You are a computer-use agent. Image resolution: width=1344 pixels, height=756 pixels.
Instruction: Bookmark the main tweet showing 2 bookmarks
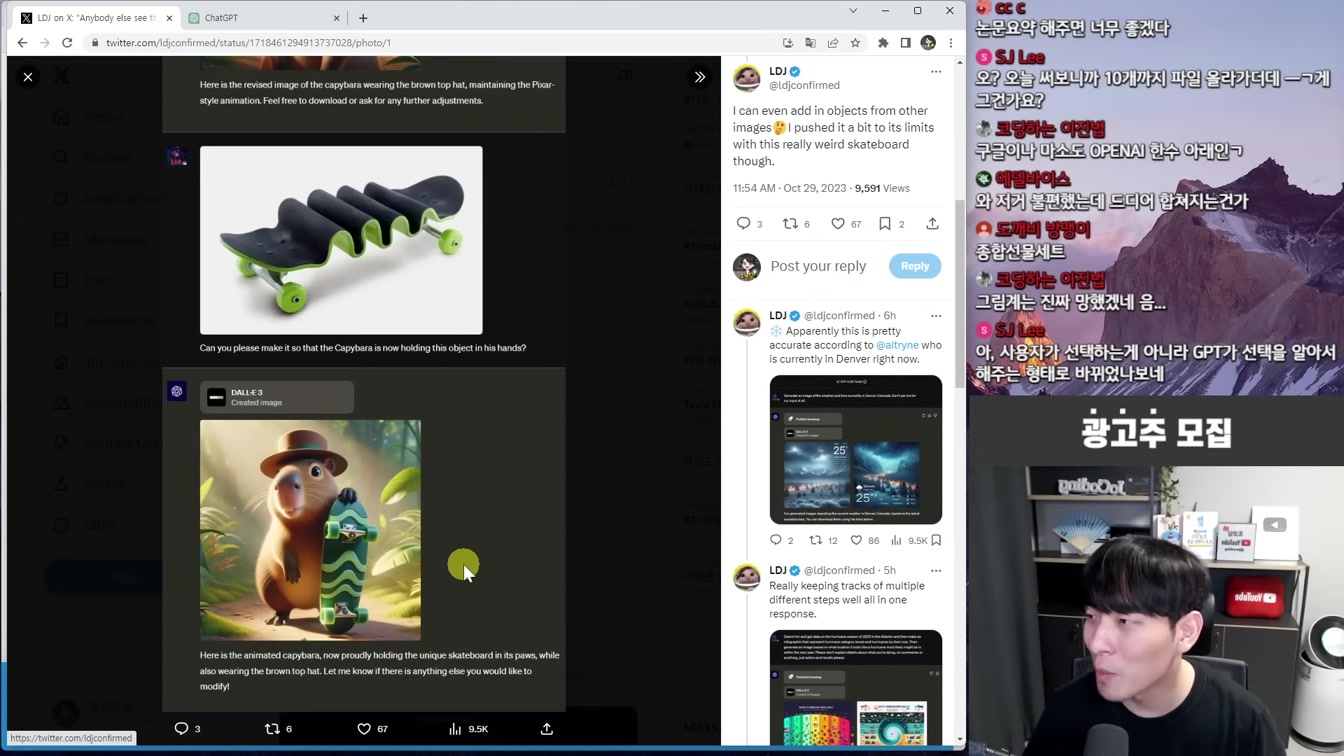coord(885,224)
